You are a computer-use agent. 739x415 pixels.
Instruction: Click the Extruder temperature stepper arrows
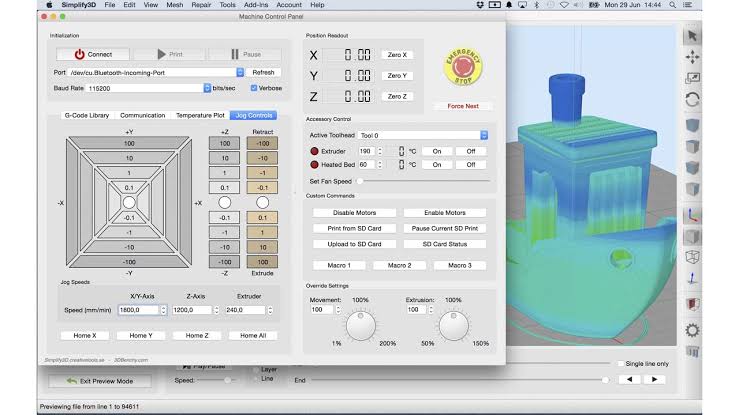pyautogui.click(x=379, y=151)
